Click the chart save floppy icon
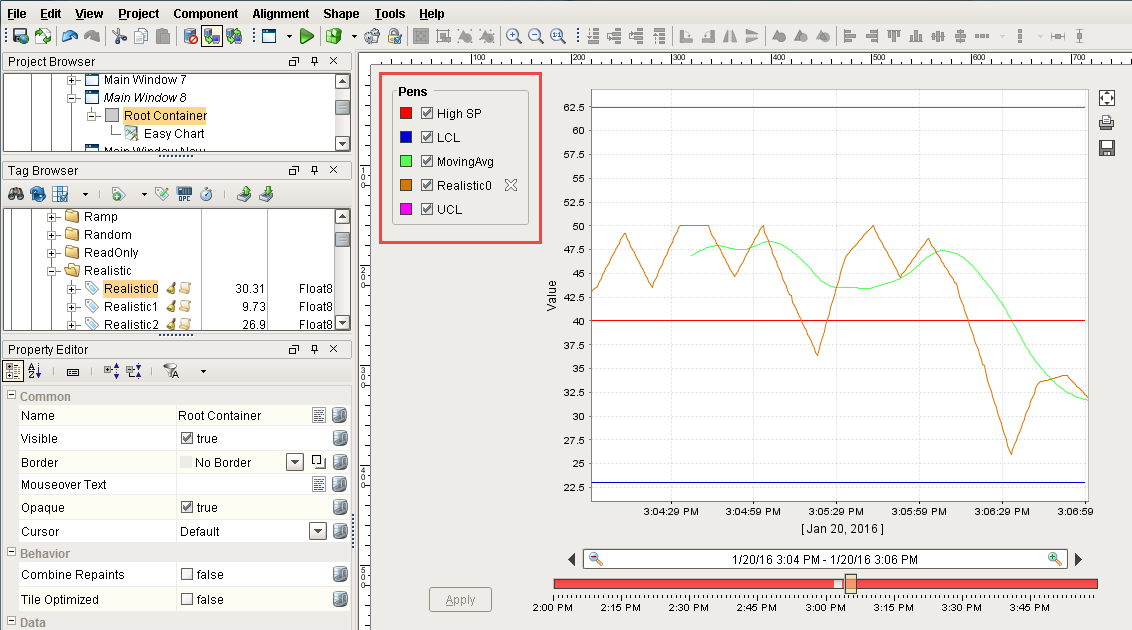Viewport: 1132px width, 630px height. coord(1107,148)
